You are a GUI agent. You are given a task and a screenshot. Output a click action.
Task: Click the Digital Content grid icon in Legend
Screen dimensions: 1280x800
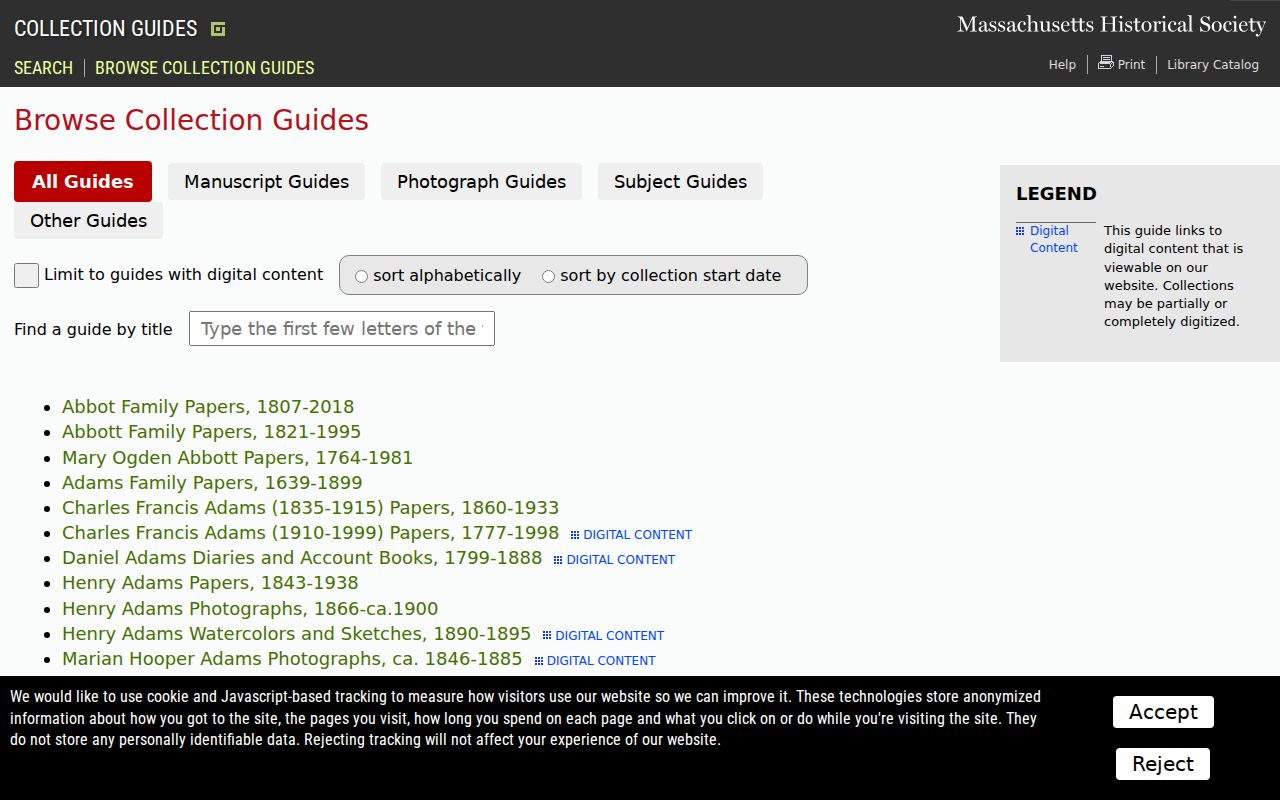(1020, 231)
